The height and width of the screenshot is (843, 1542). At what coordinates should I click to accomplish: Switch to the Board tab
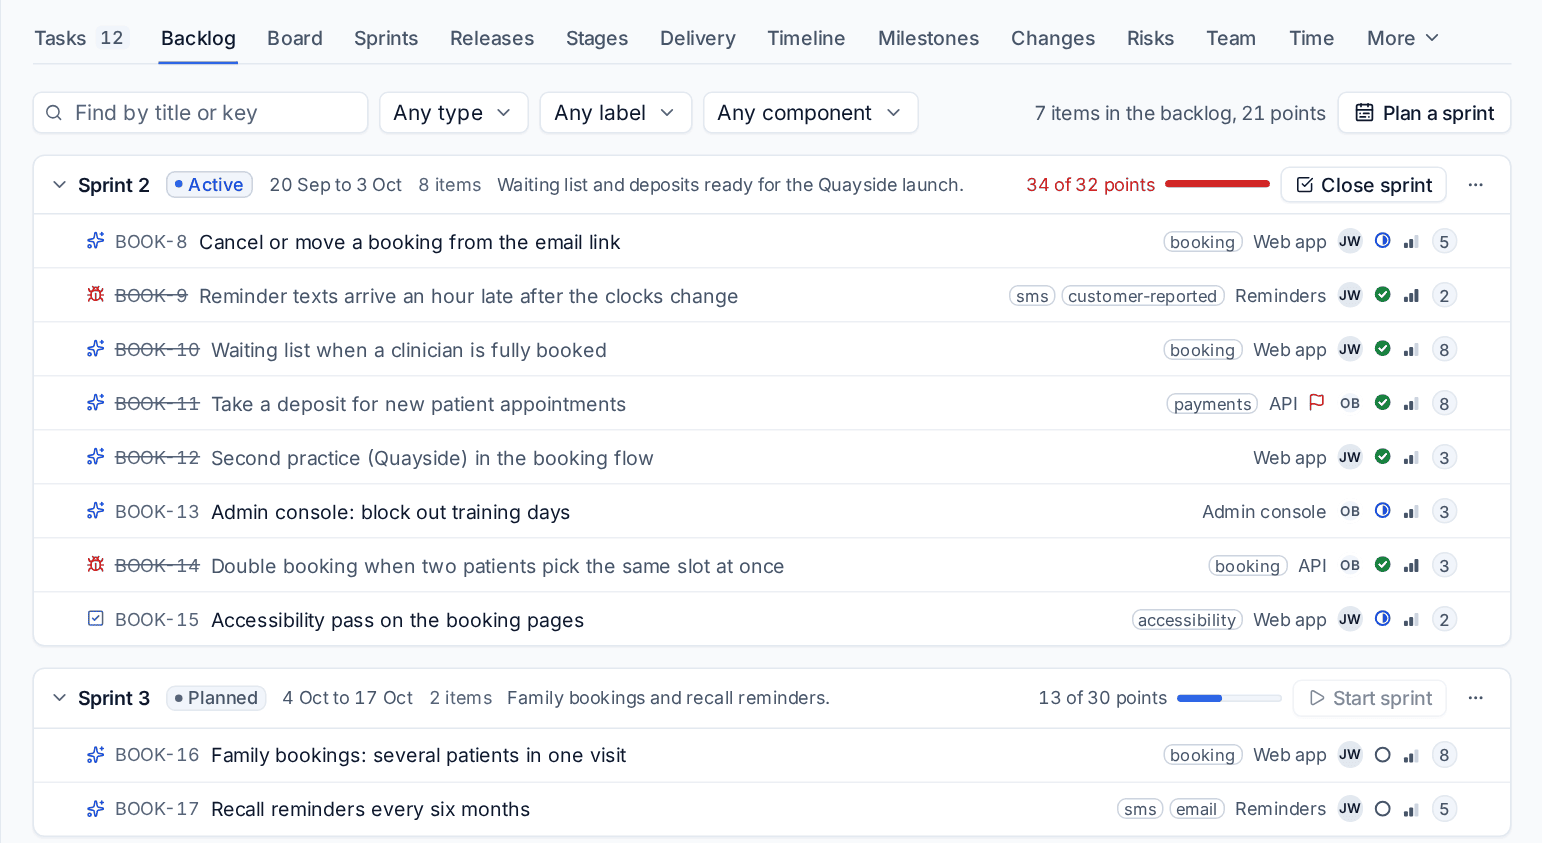click(x=295, y=38)
